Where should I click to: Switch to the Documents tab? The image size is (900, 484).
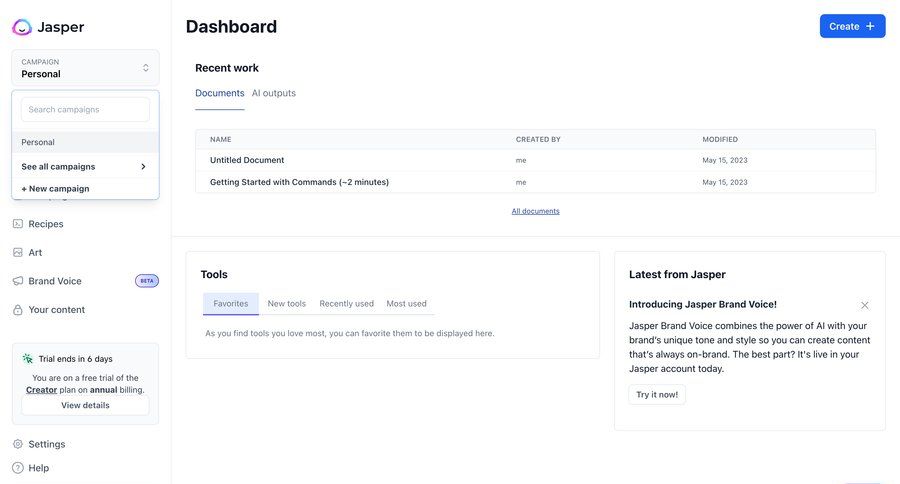(x=220, y=93)
